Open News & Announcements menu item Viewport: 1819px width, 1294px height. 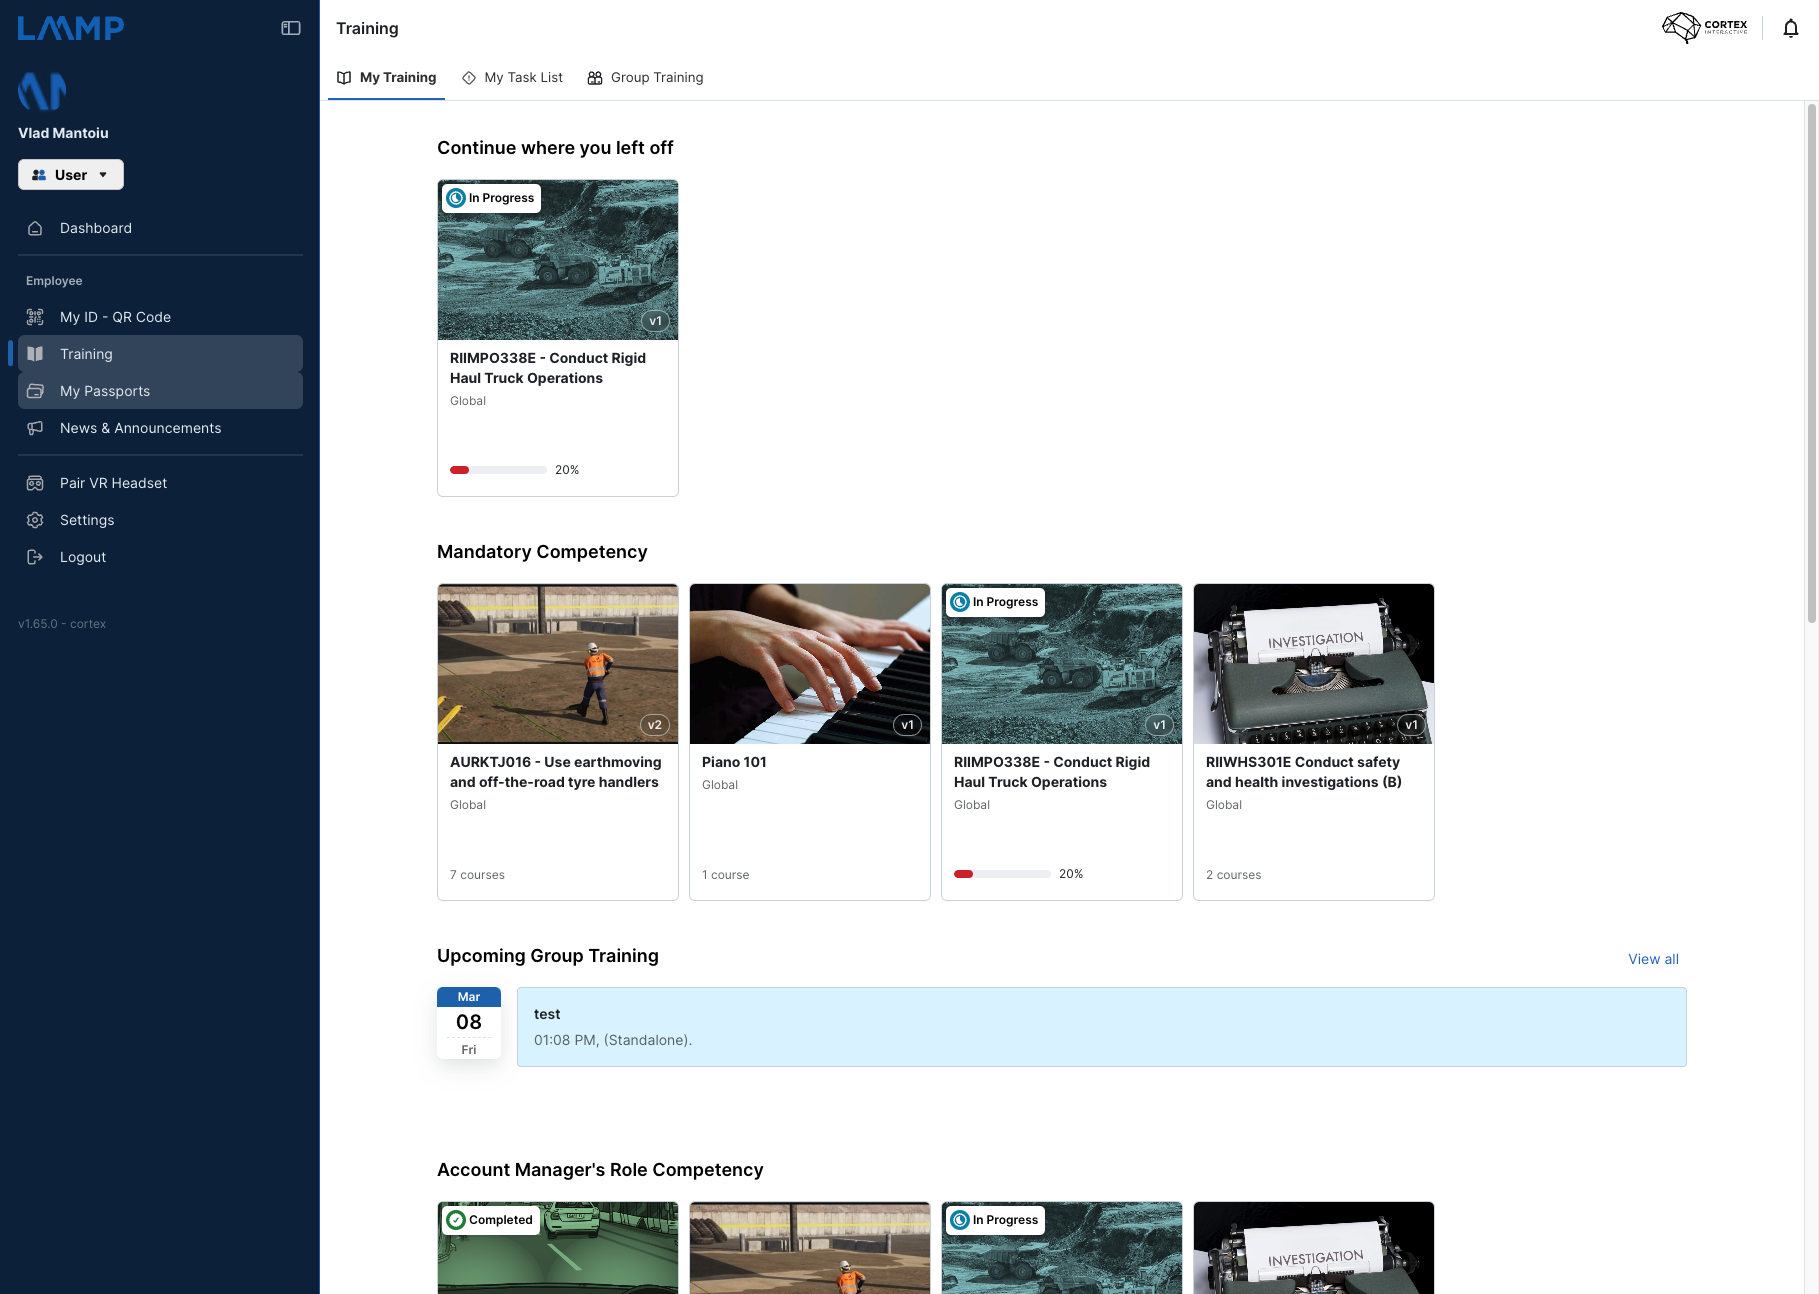pos(160,428)
